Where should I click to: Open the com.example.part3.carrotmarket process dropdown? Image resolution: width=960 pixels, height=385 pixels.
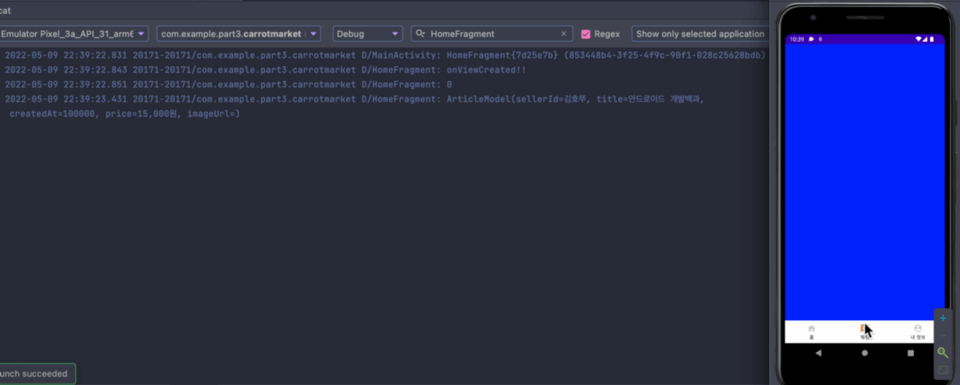239,34
